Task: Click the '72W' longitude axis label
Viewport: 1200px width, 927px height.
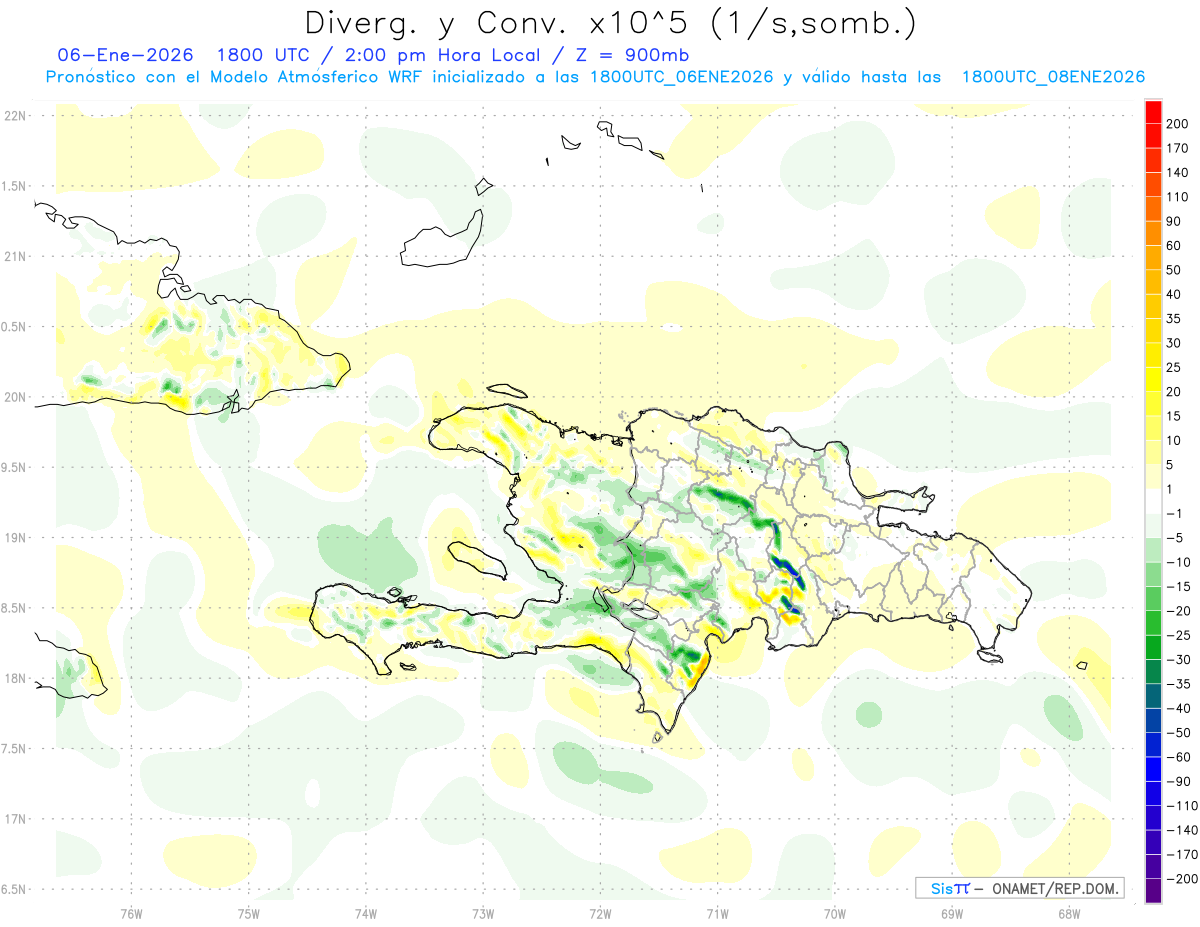Action: tap(600, 914)
